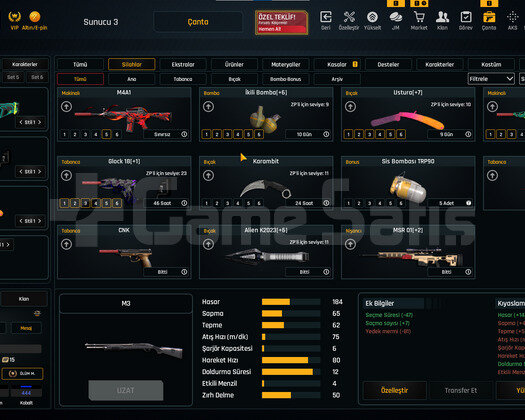
Task: Filter weapons by the Tabanca sub-tab
Action: [x=183, y=79]
